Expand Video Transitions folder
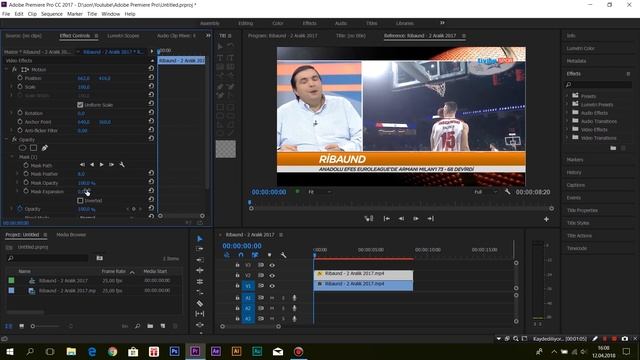 coord(567,138)
